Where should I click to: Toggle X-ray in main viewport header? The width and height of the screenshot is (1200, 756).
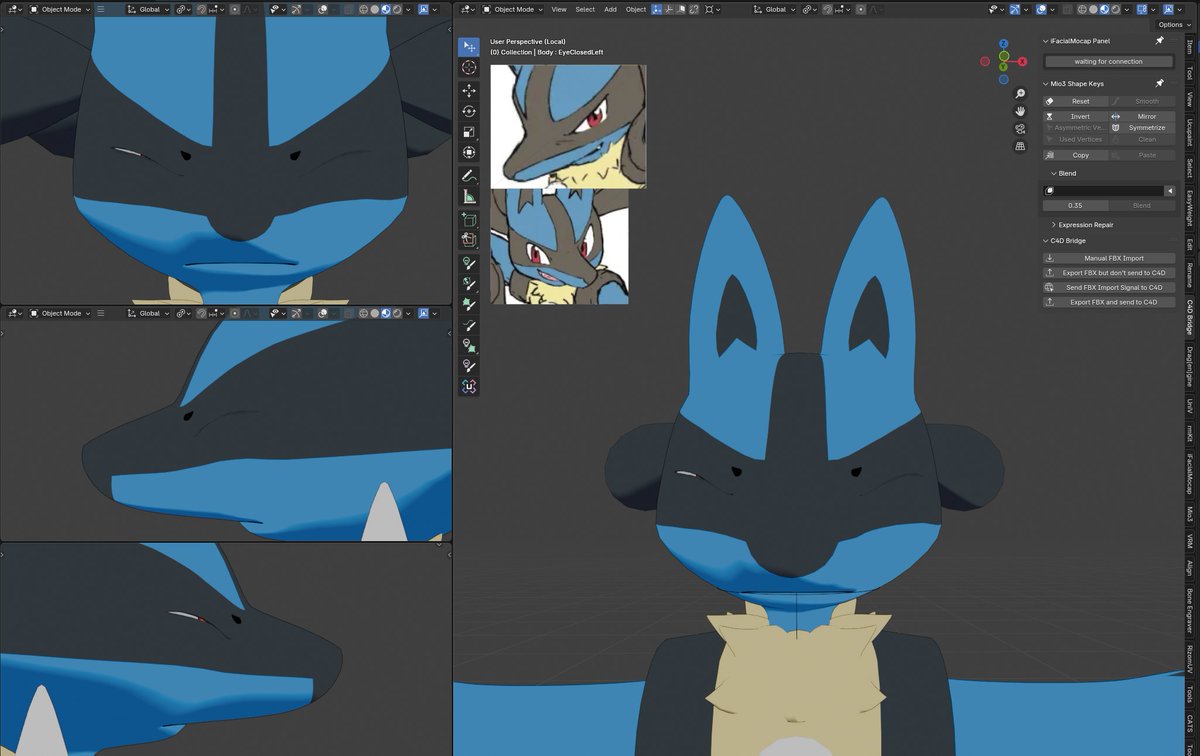click(x=1068, y=9)
